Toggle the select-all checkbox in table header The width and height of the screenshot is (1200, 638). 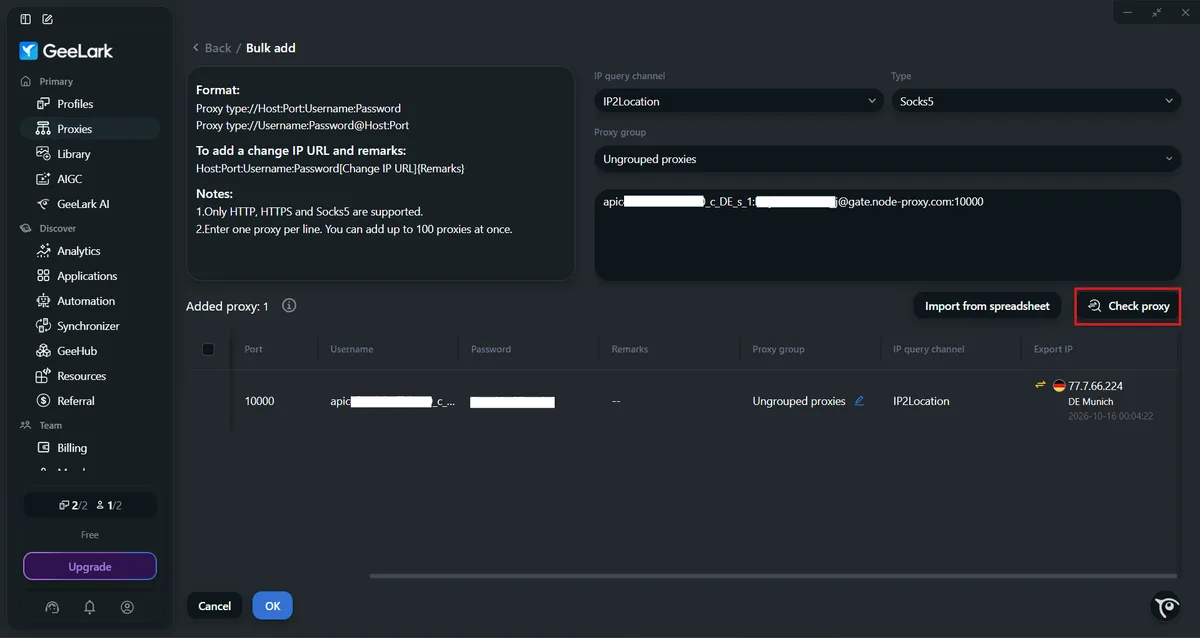pos(208,349)
